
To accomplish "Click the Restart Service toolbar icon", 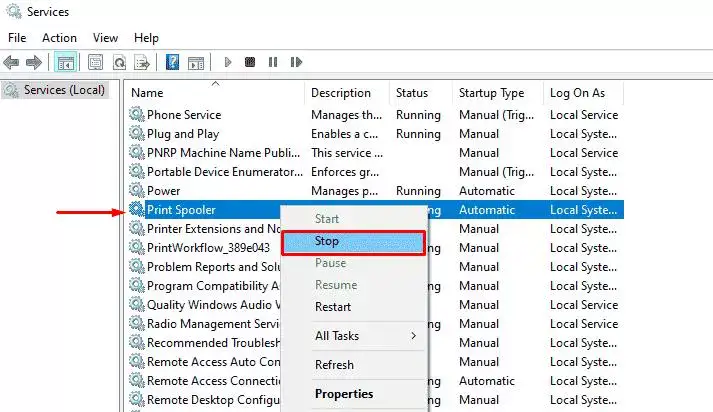I will pos(296,62).
